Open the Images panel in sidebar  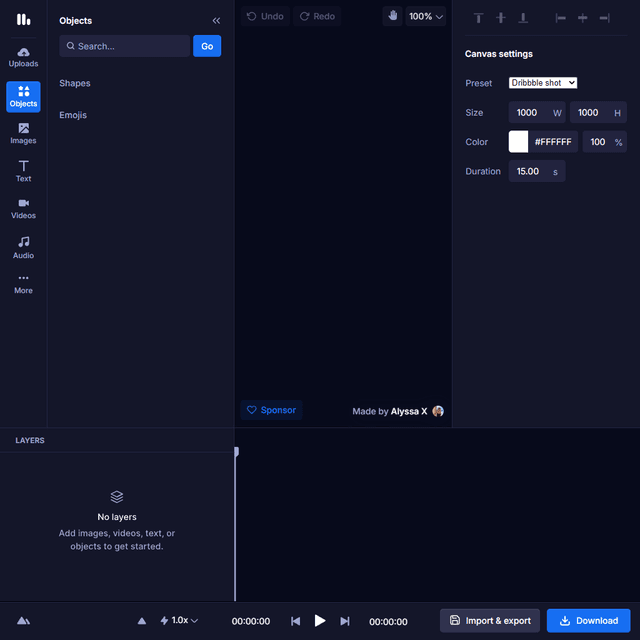pyautogui.click(x=23, y=133)
